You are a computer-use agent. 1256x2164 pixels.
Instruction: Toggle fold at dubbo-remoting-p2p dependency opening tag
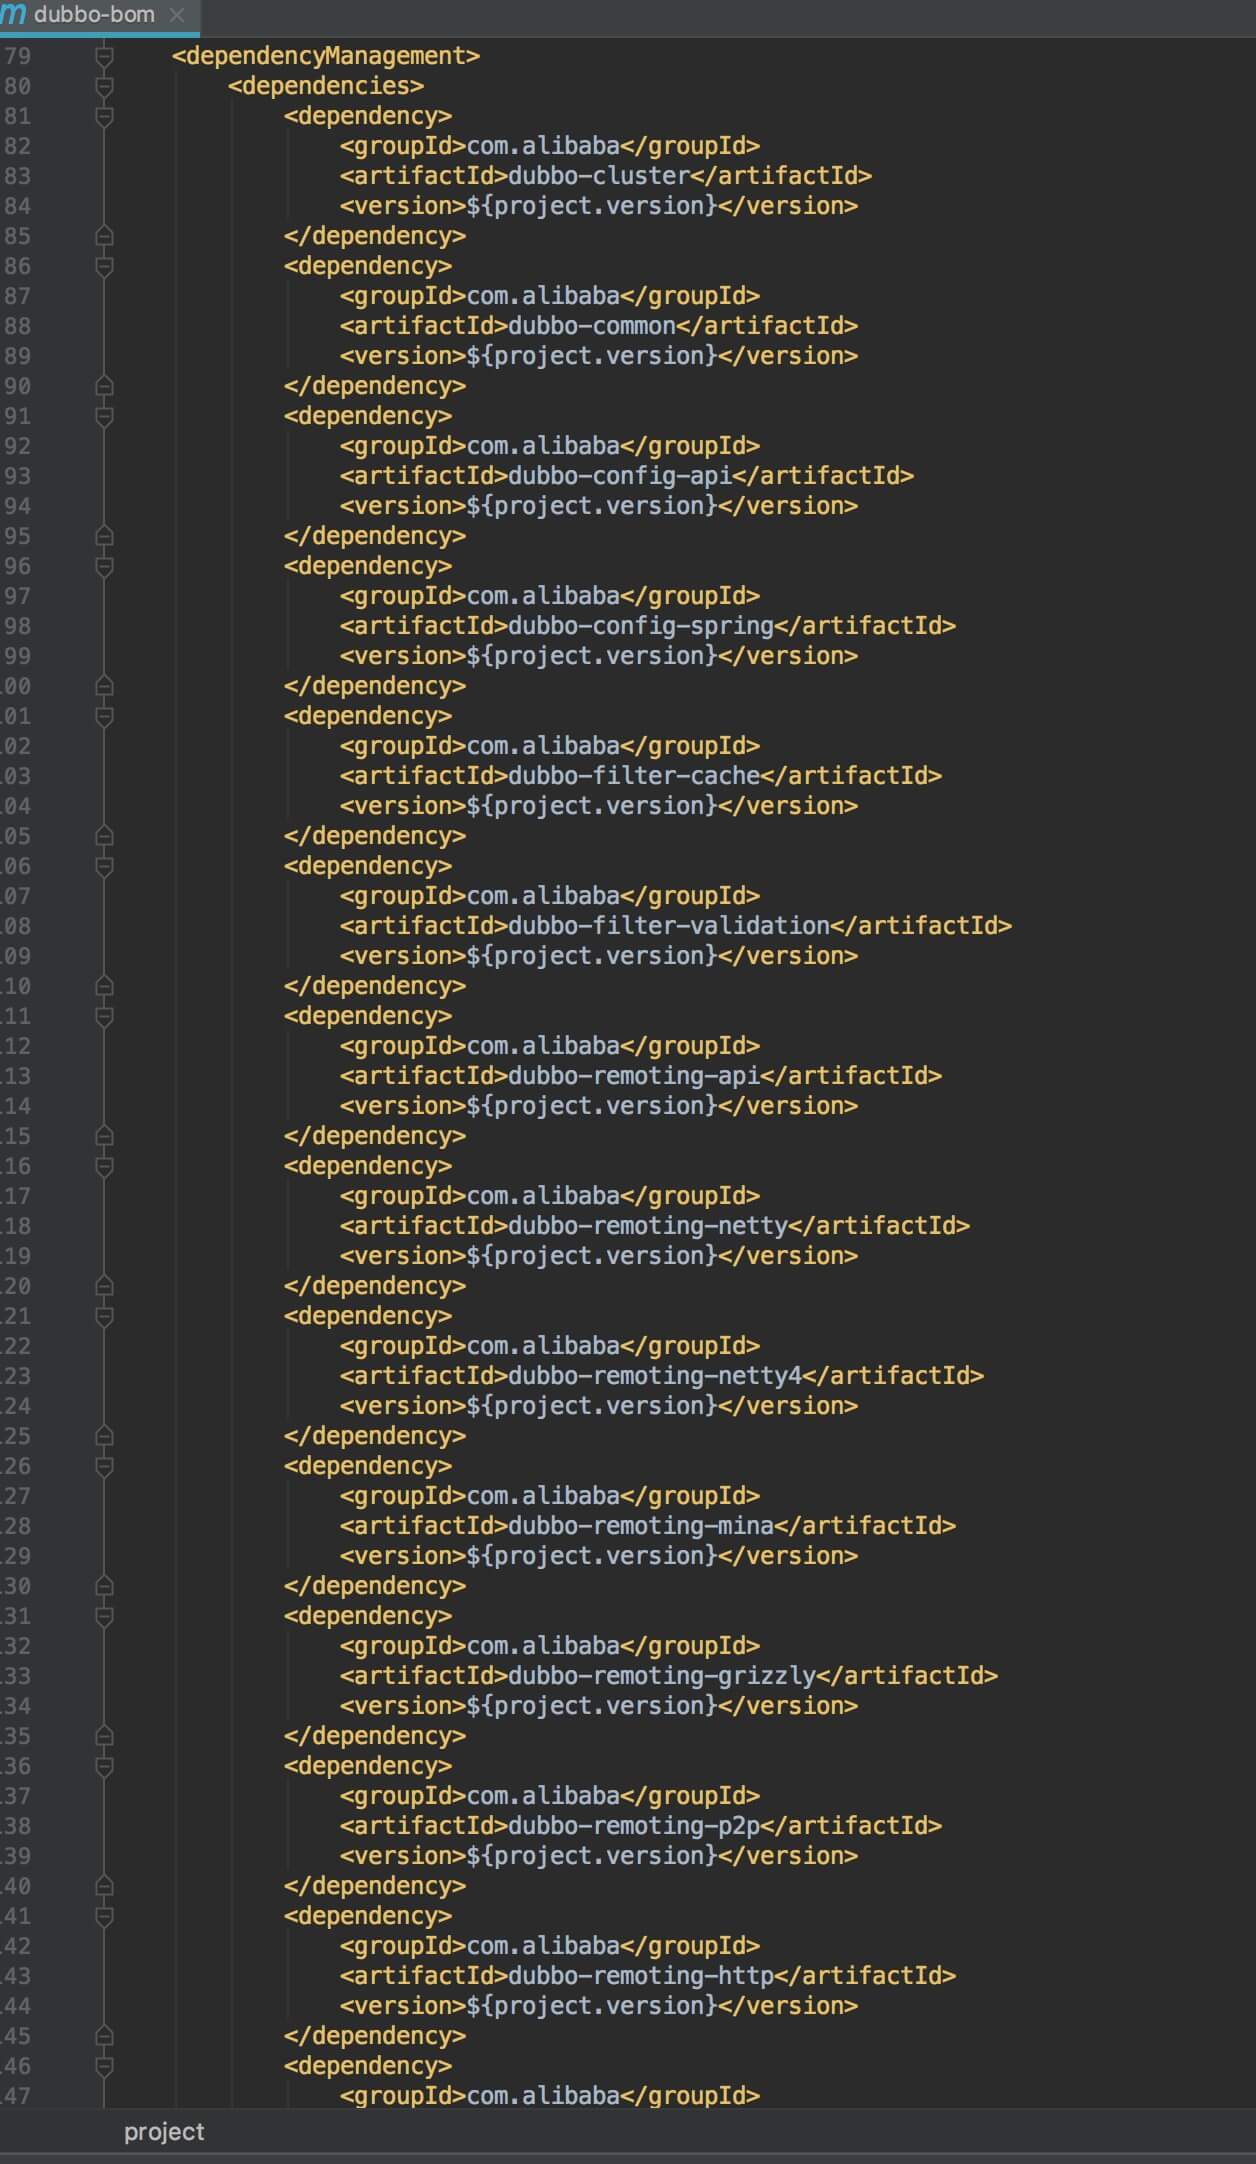click(x=104, y=1766)
